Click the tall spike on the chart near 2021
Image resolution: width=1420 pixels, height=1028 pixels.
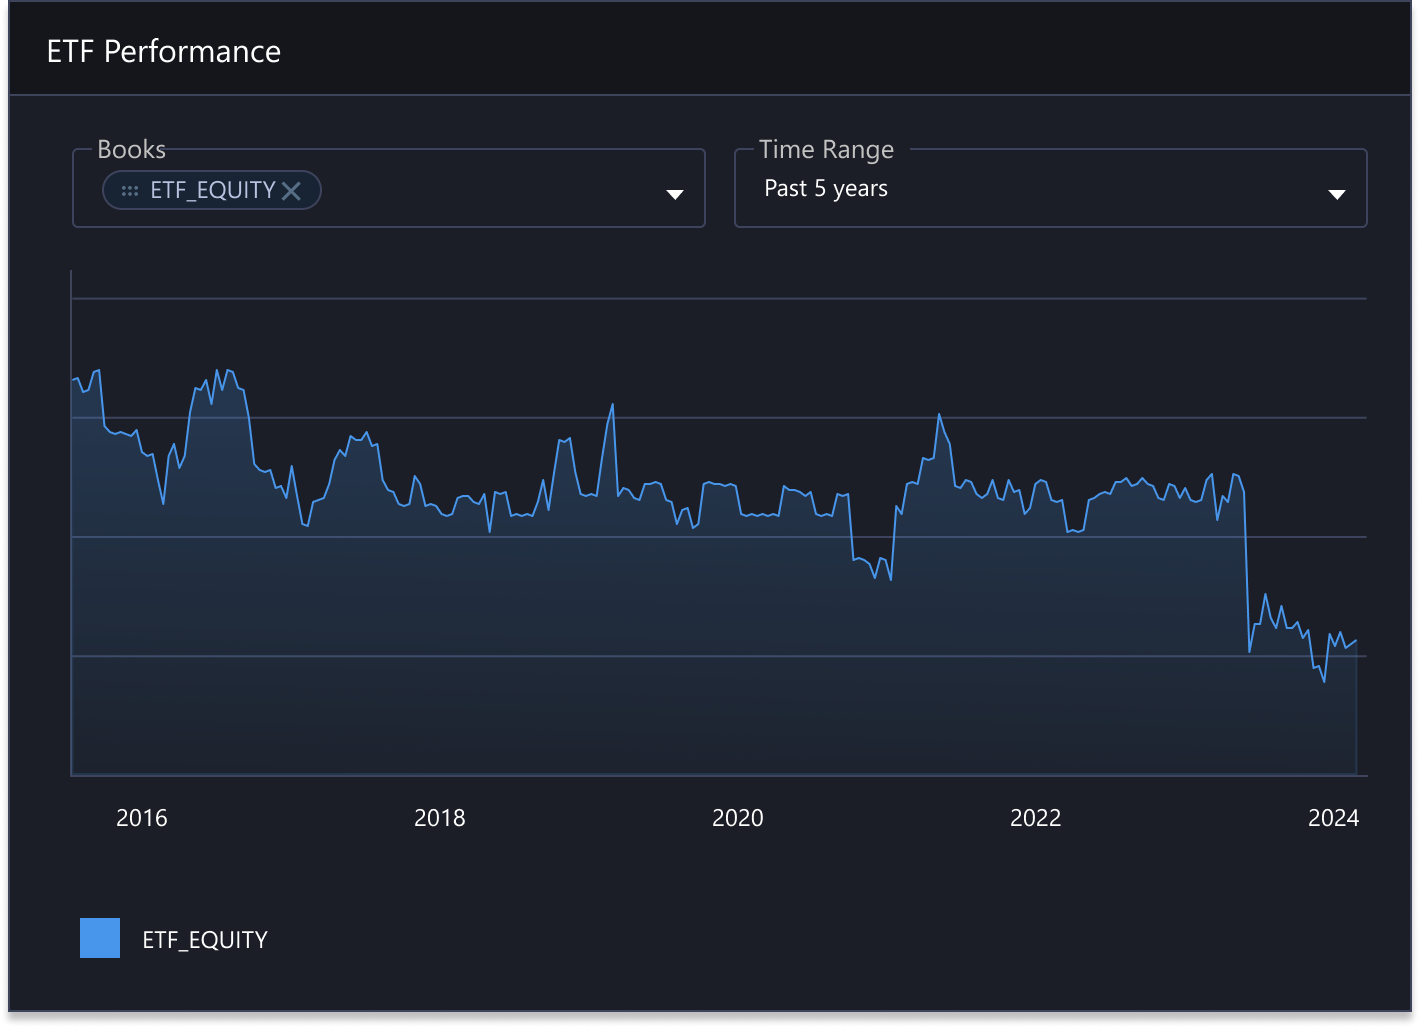pyautogui.click(x=940, y=412)
